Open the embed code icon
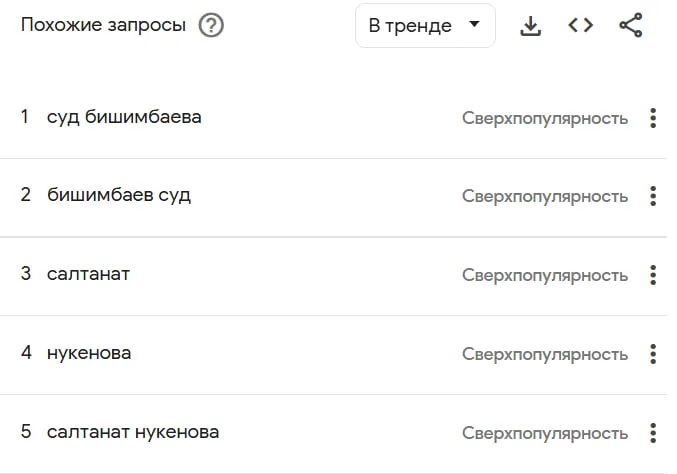This screenshot has height=474, width=677. 580,26
